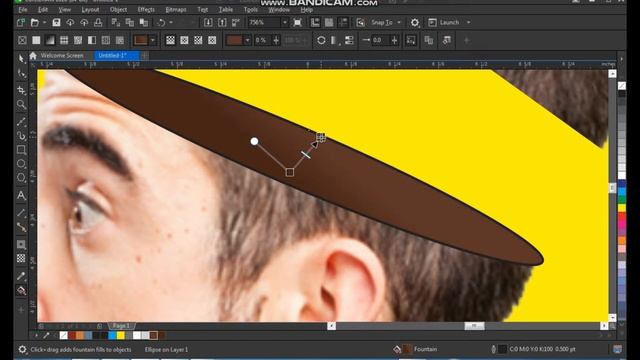Select the Polygon tool

click(x=21, y=178)
